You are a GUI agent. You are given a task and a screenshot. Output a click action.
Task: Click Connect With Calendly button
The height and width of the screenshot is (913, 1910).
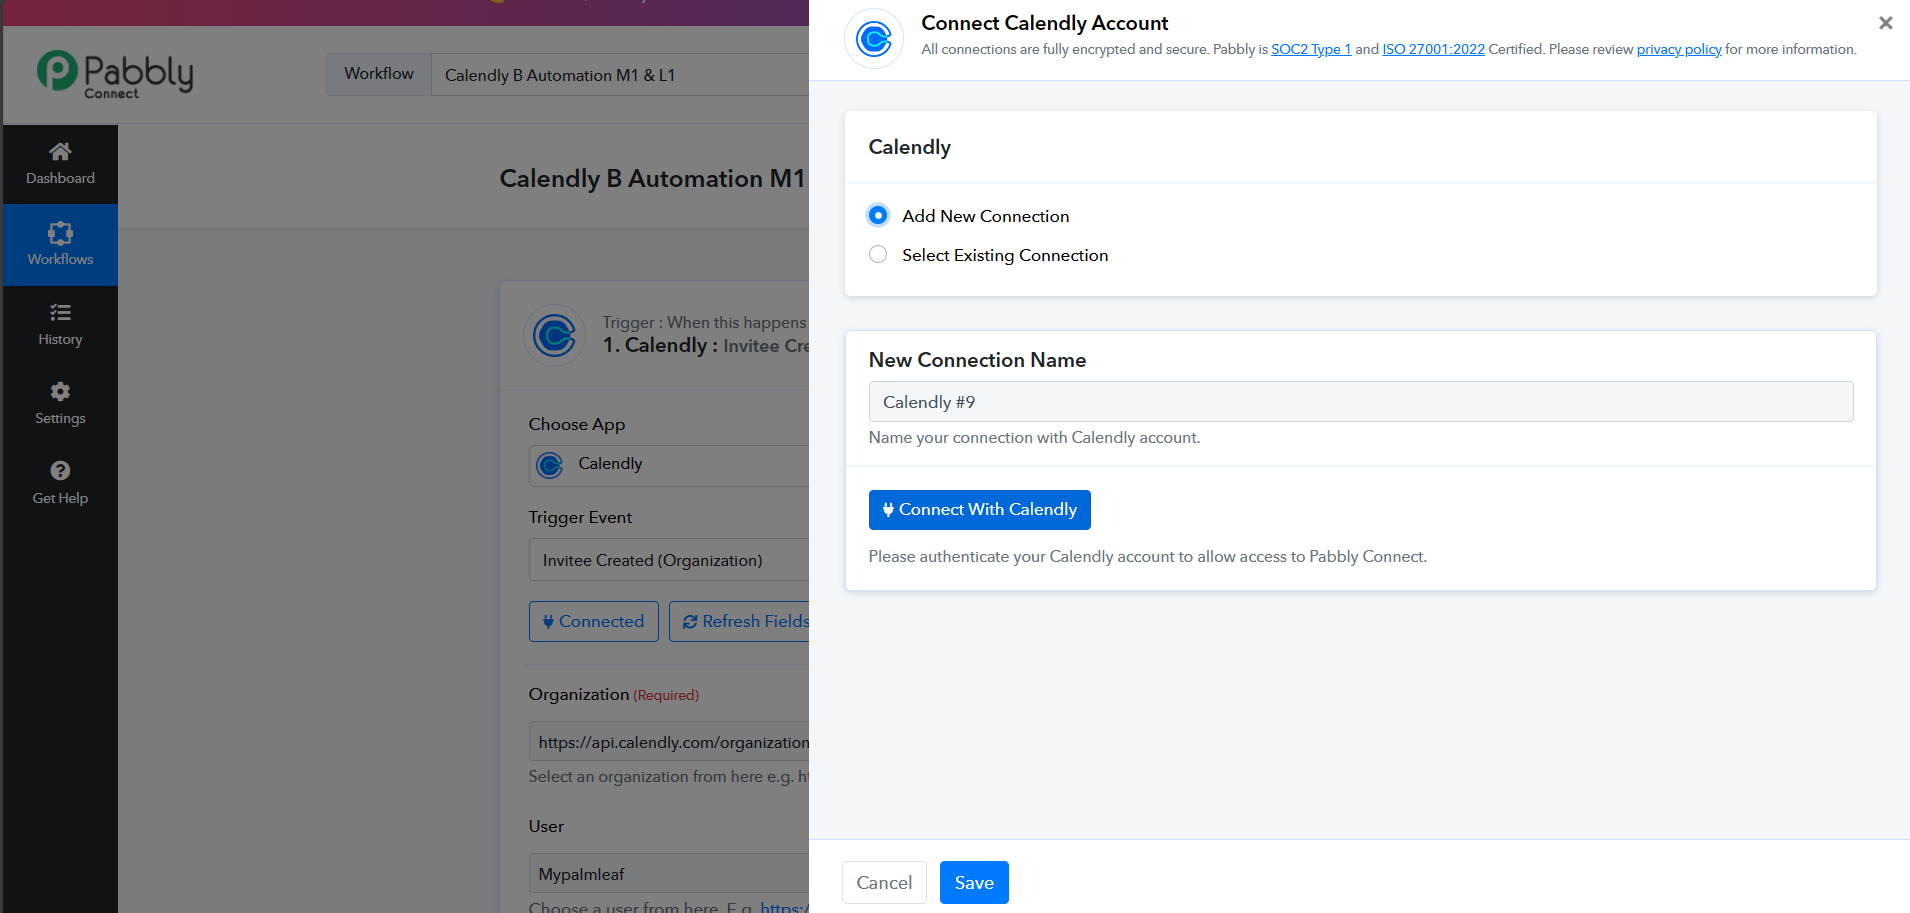979,510
